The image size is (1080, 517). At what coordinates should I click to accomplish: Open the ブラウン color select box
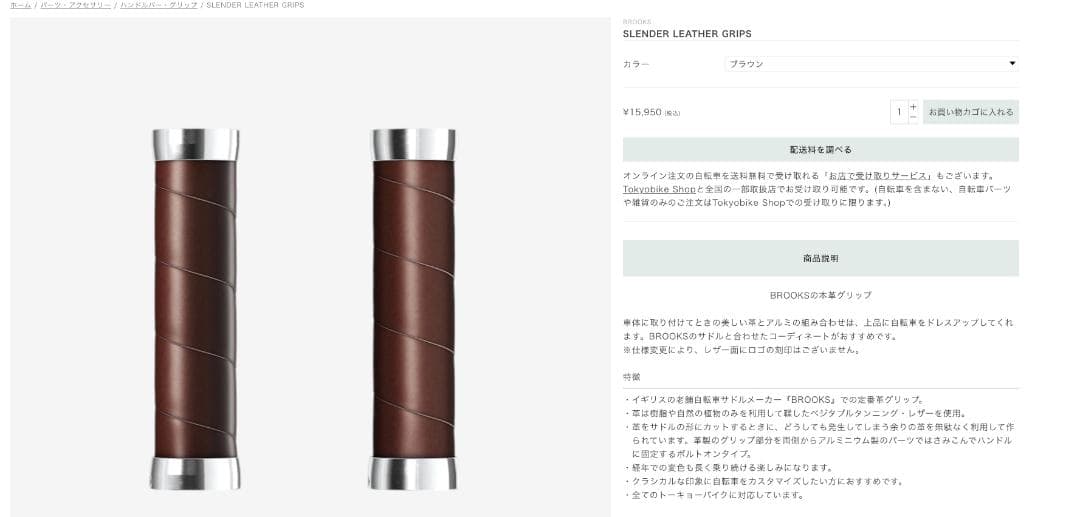point(871,64)
